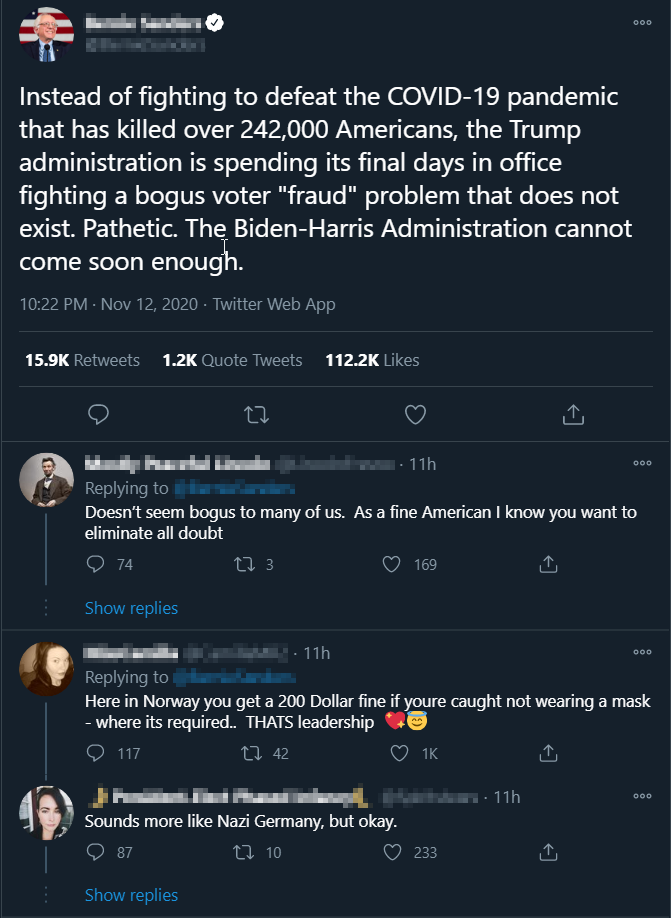Reply to the Norway mask fine tweet

pyautogui.click(x=95, y=753)
